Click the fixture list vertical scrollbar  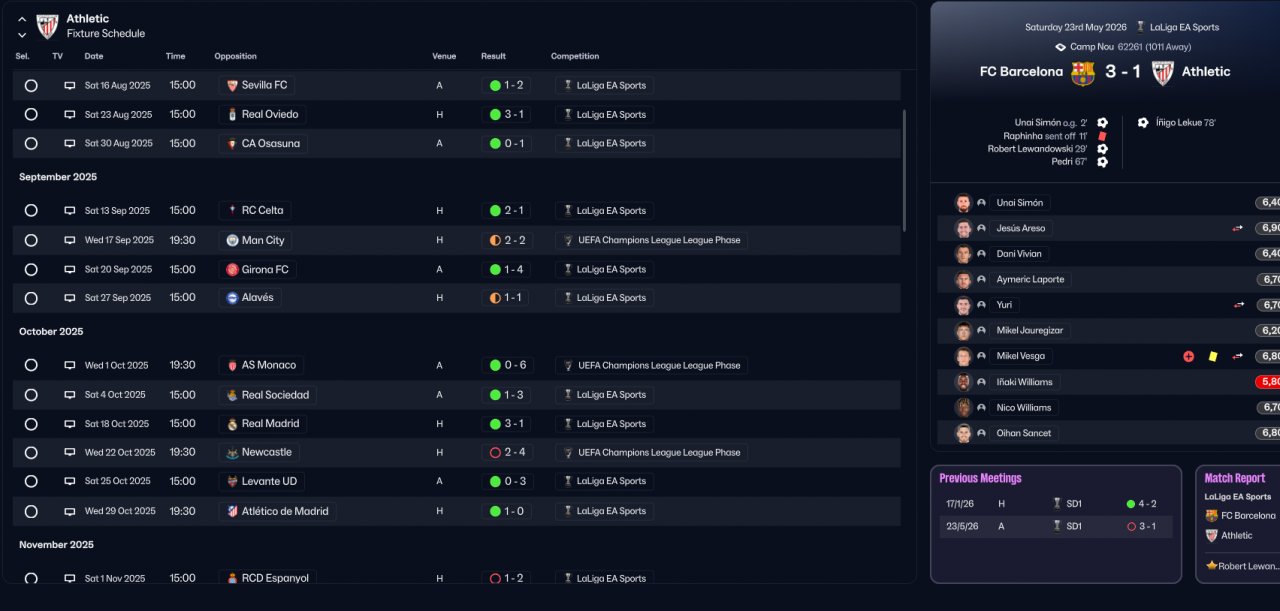tap(904, 171)
